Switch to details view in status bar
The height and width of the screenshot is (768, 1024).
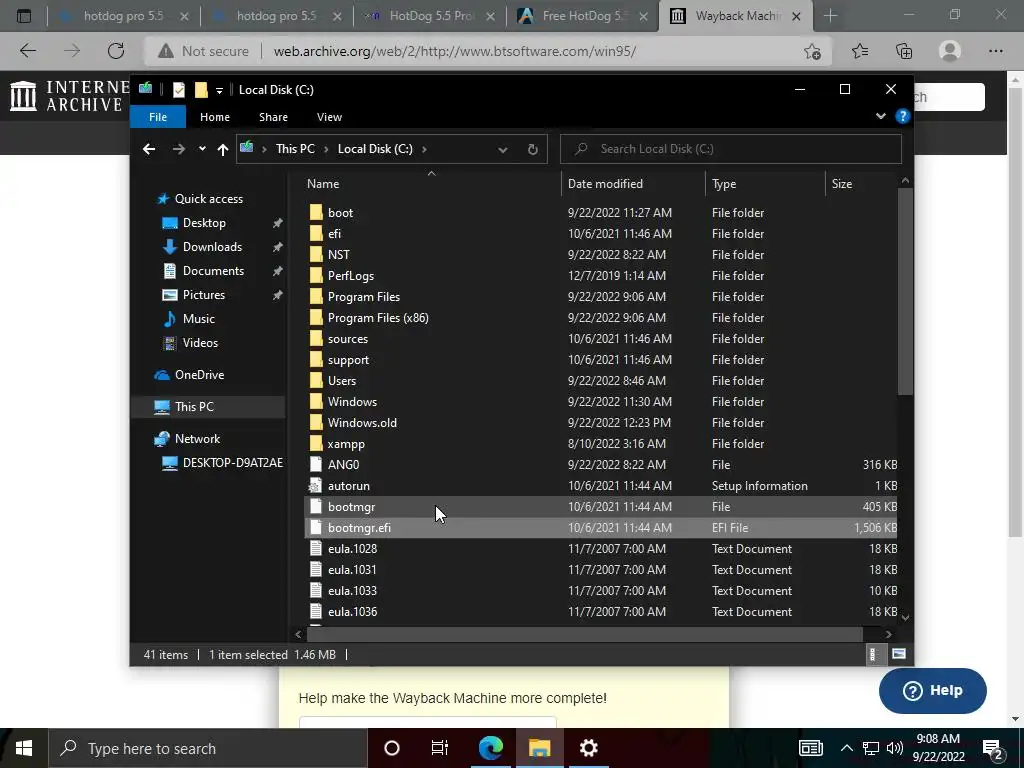tap(872, 654)
